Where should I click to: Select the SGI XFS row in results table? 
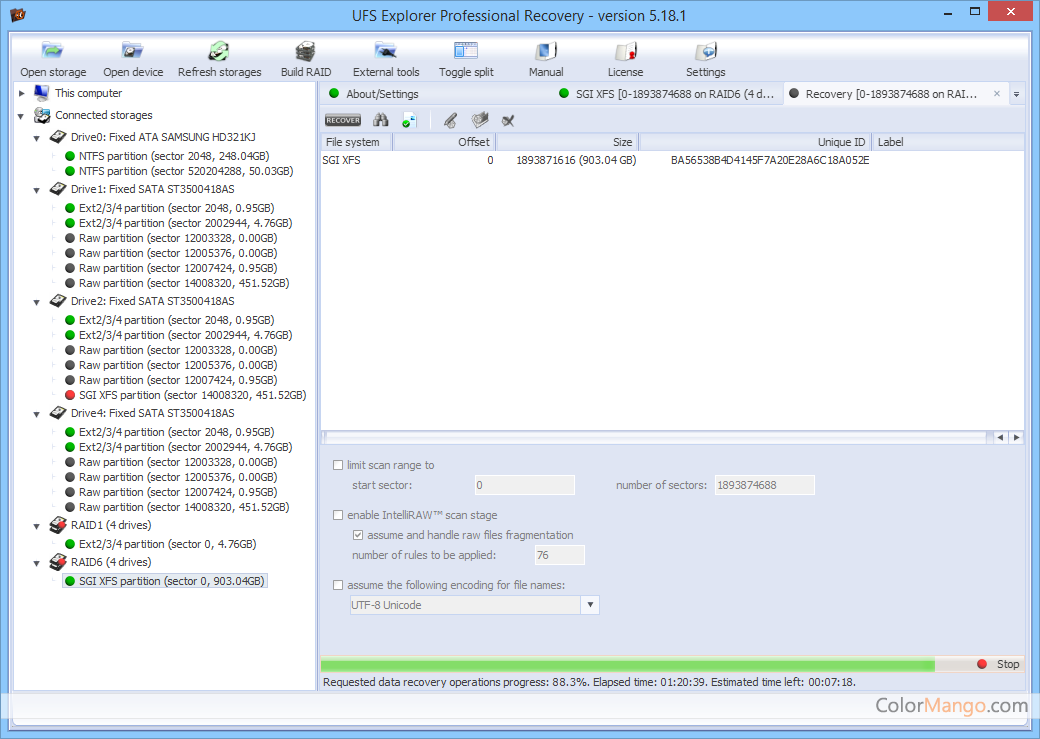coord(672,160)
